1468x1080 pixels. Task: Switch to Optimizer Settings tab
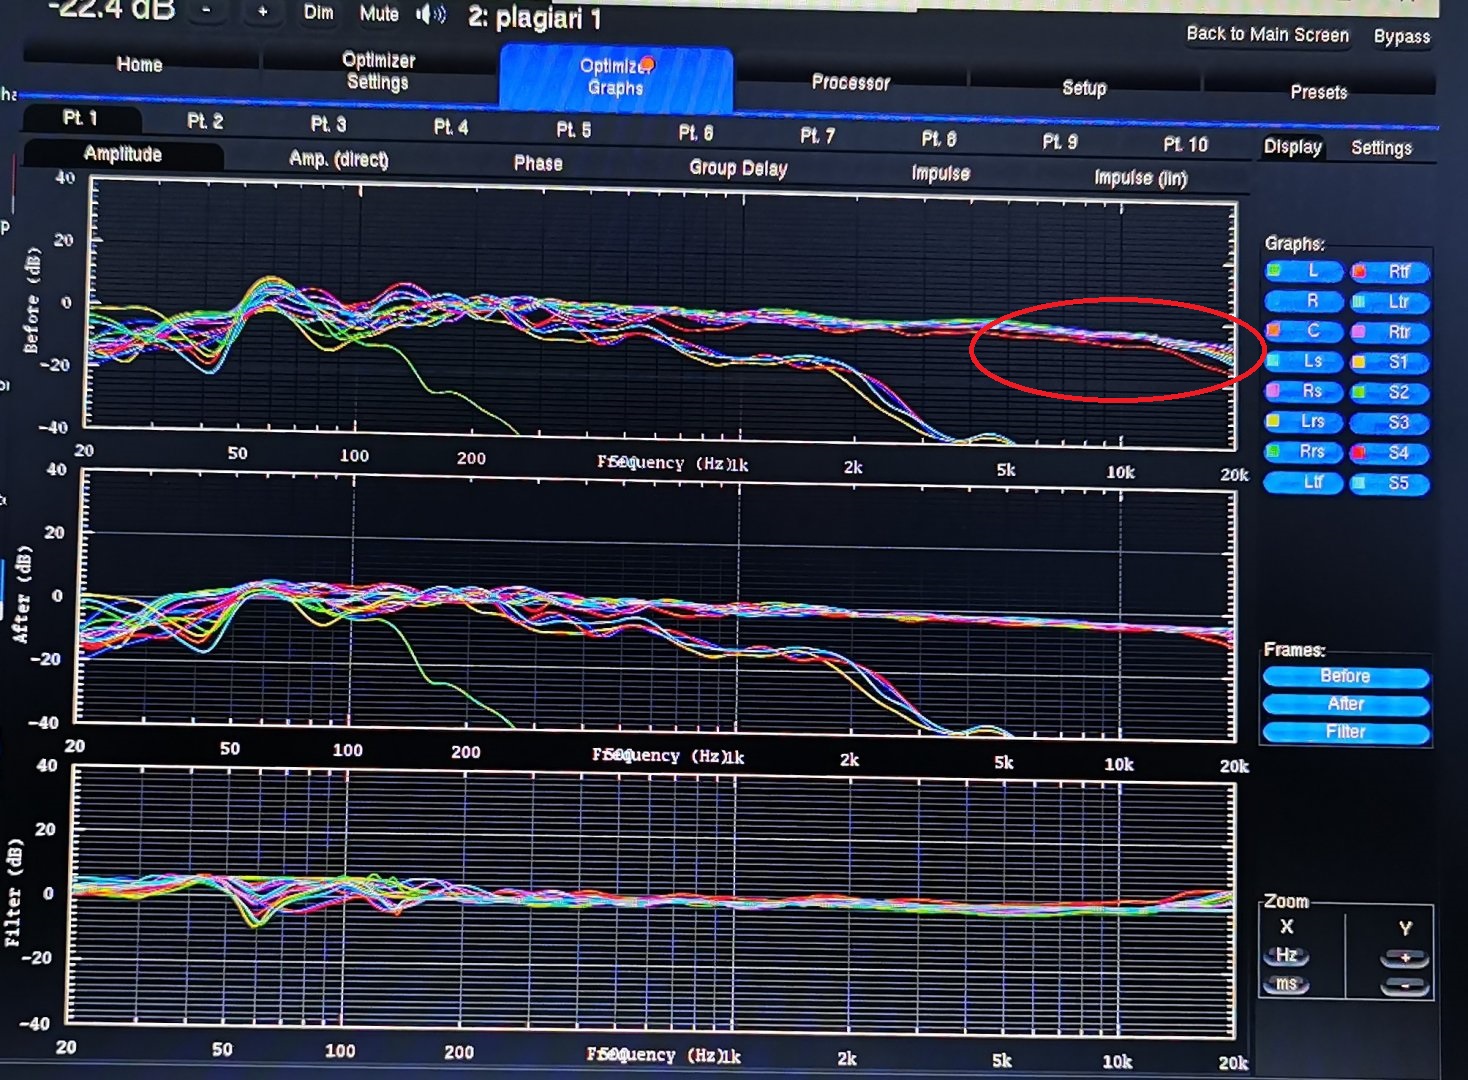click(378, 71)
